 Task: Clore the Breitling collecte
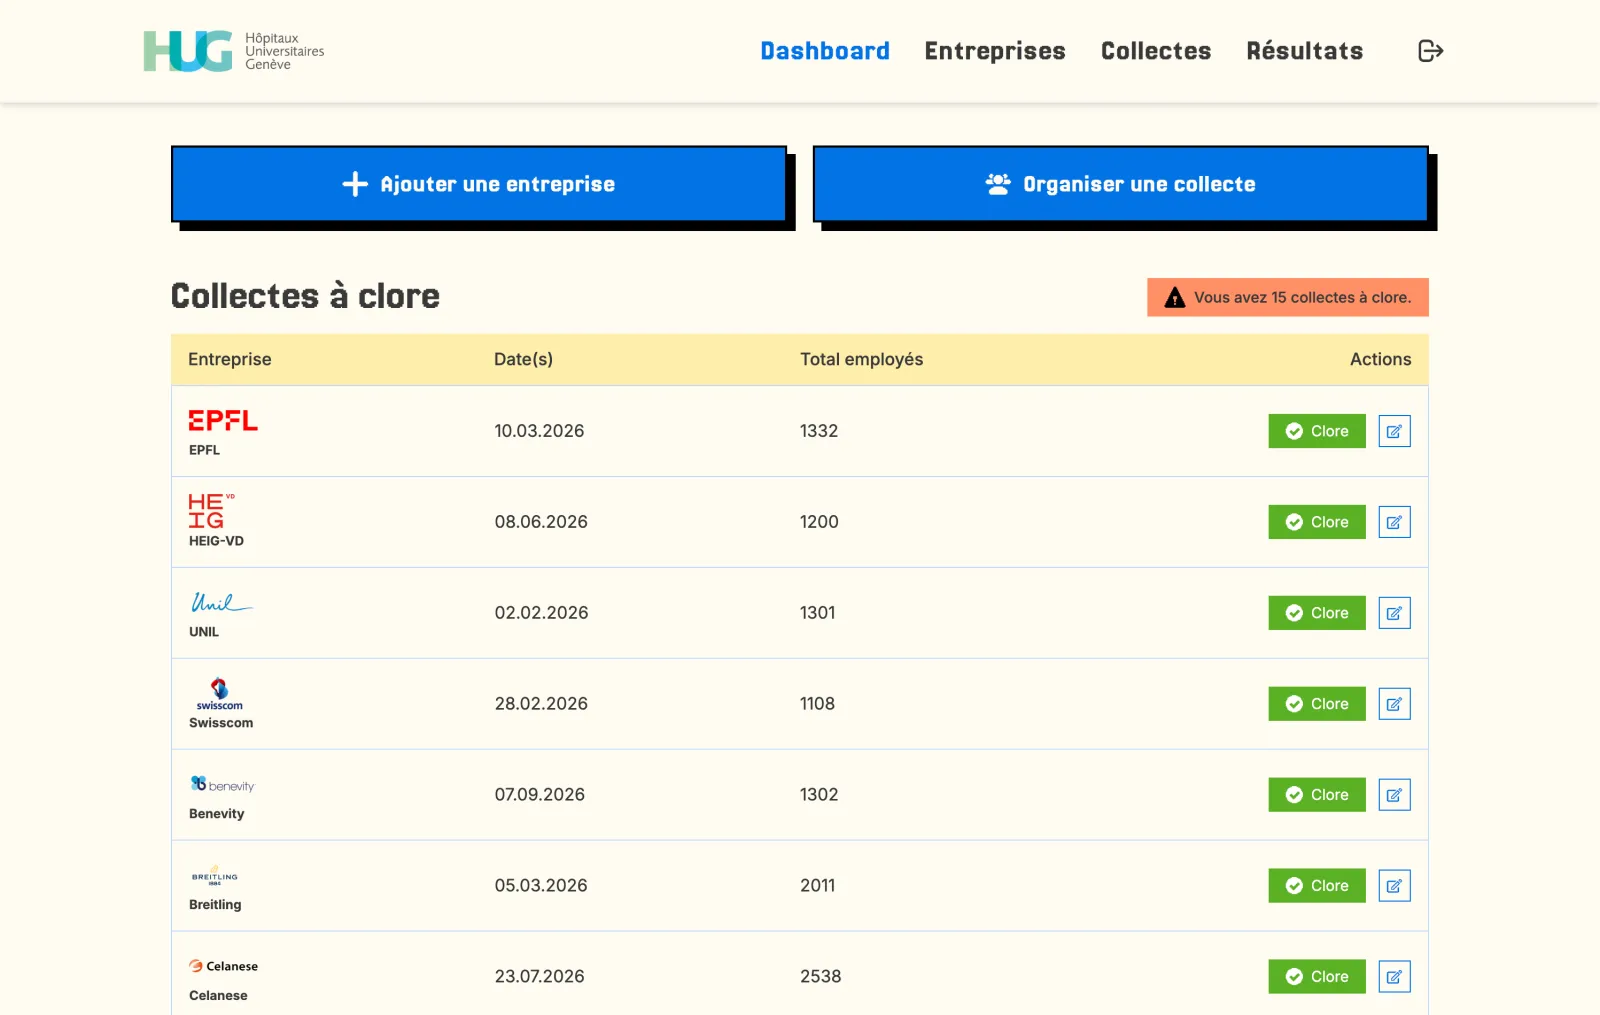[1317, 886]
